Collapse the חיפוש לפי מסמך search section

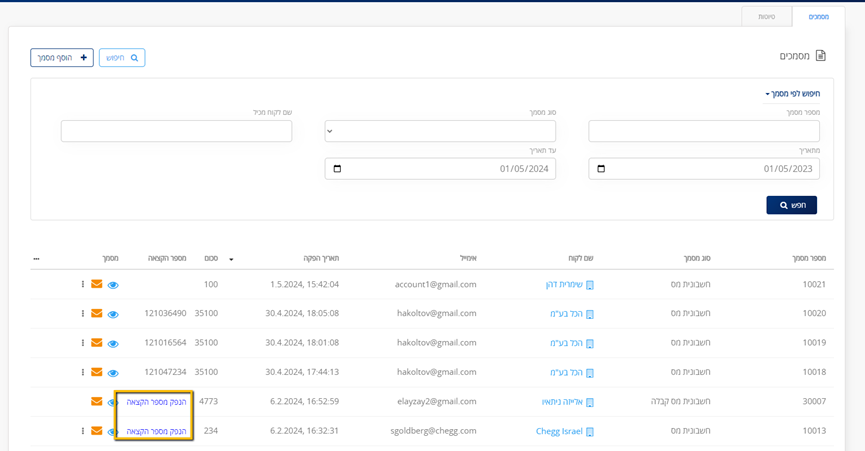[792, 94]
